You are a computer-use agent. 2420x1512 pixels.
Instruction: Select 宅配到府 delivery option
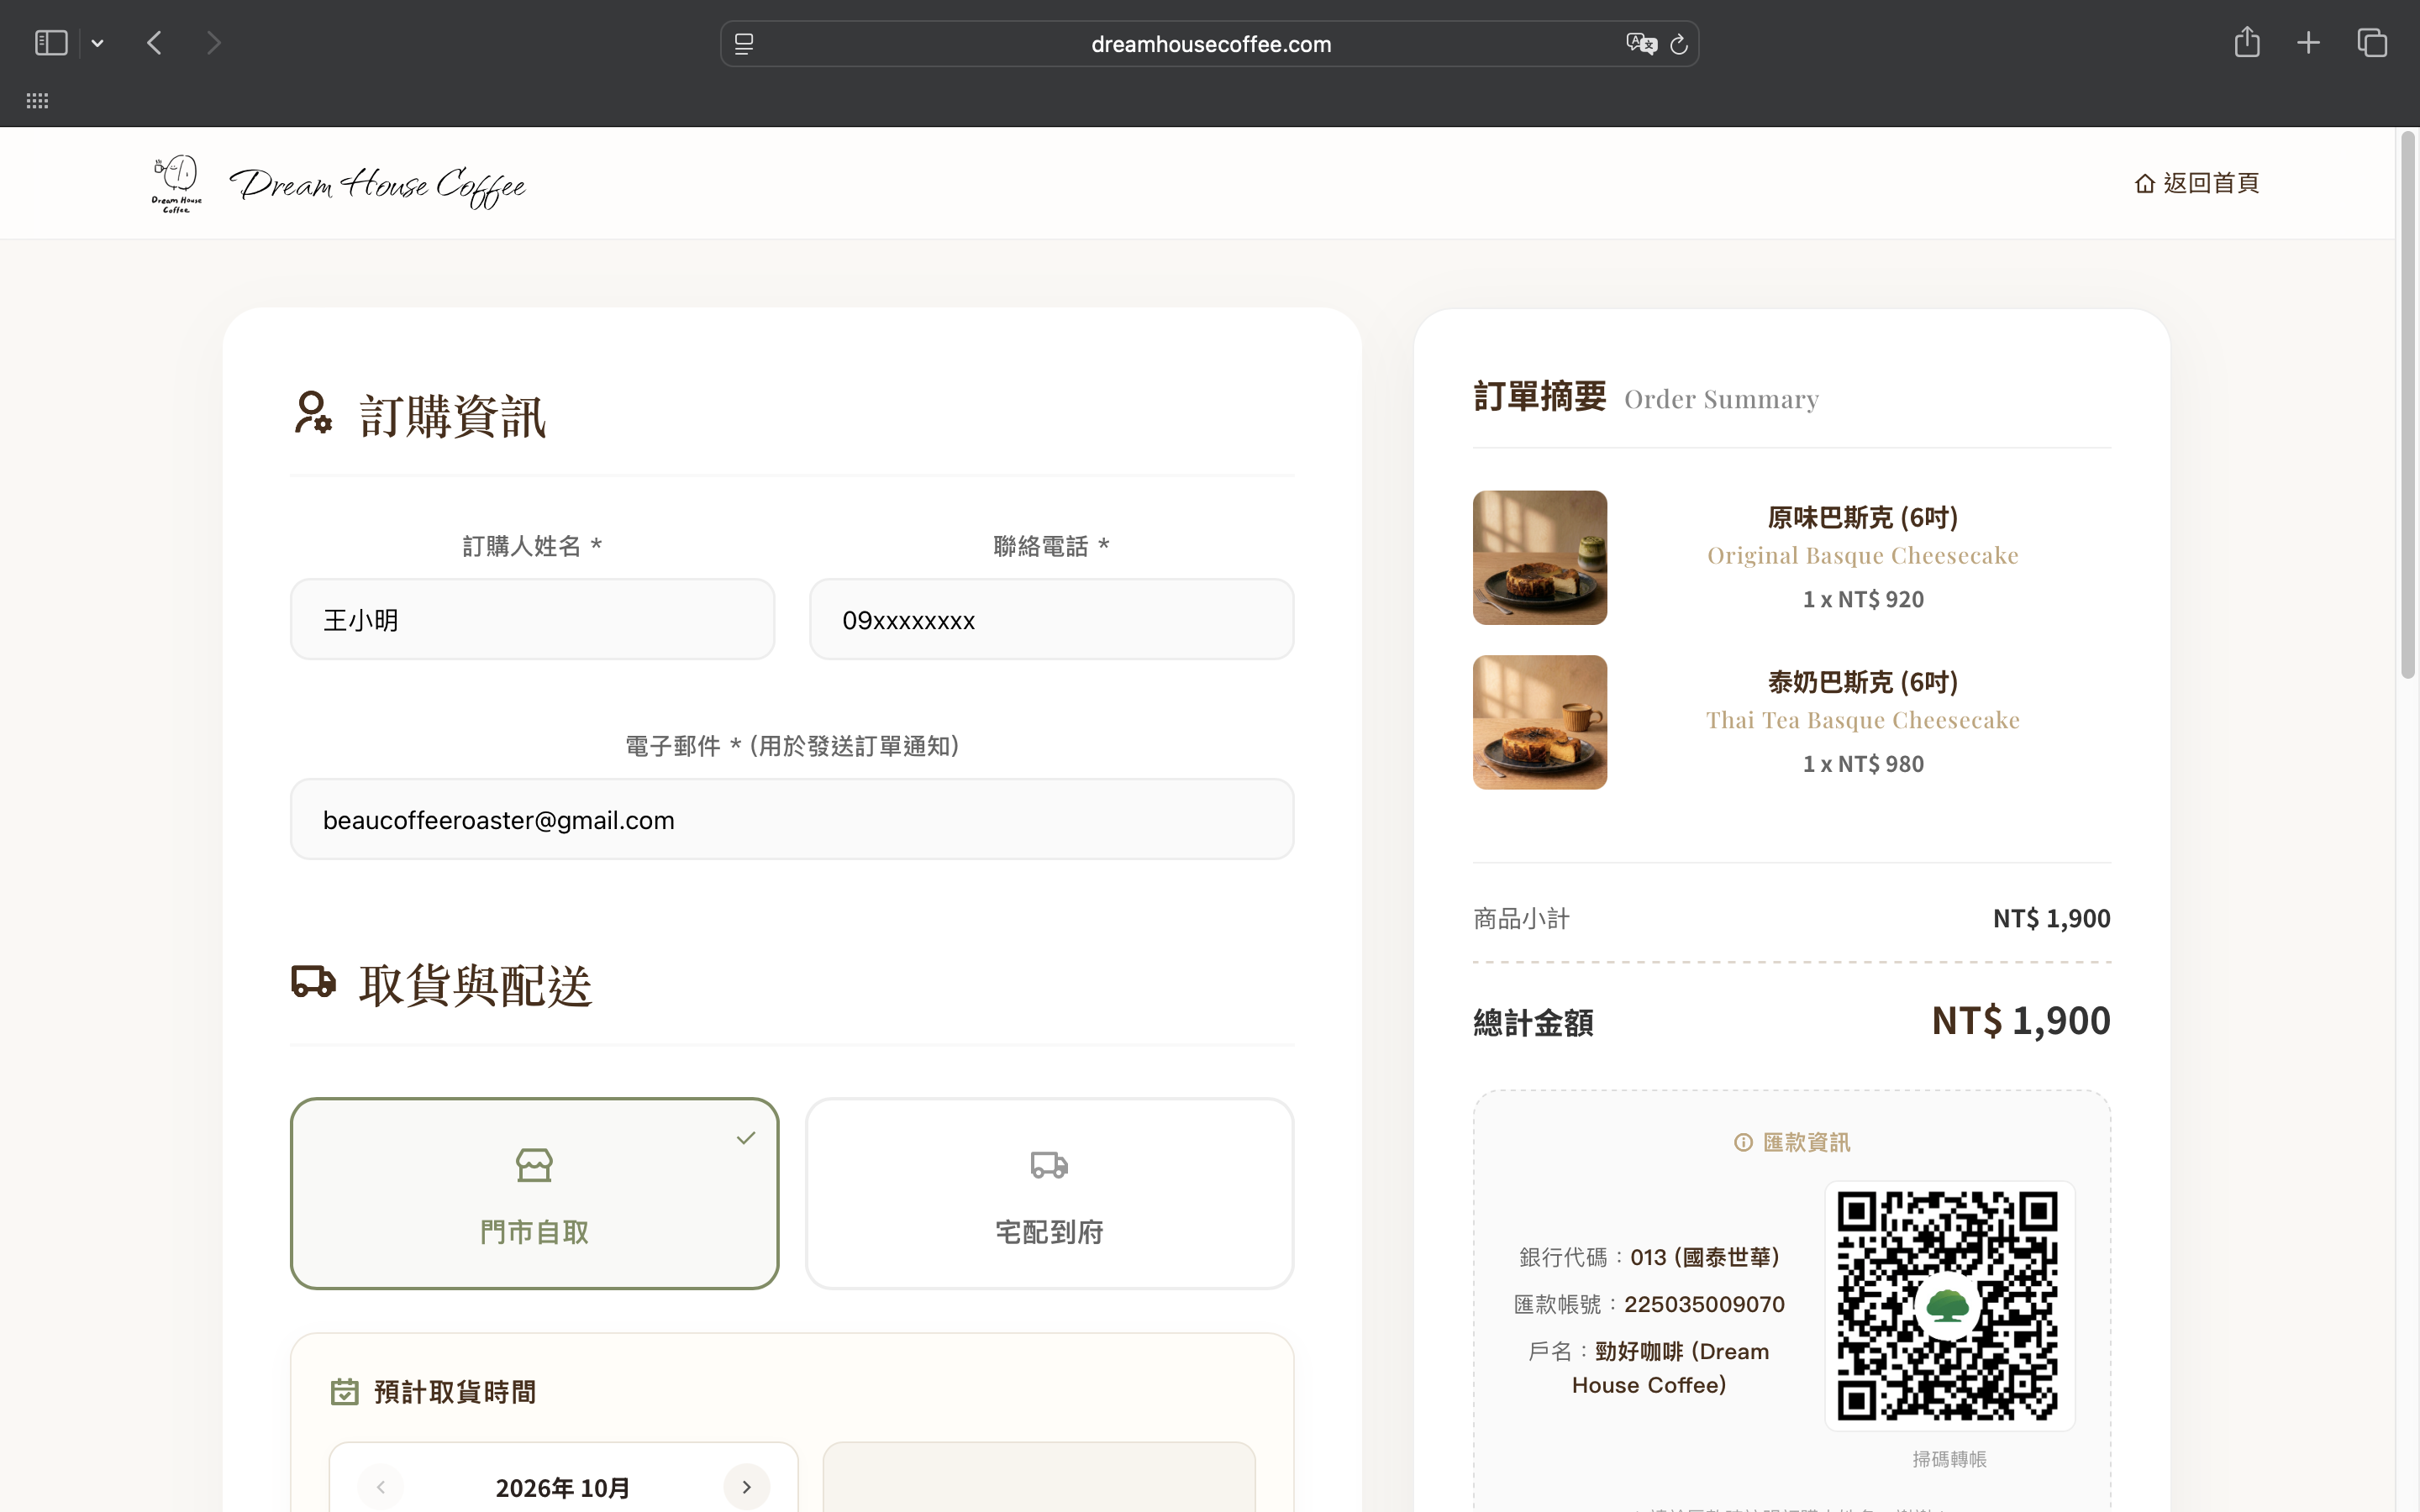[x=1049, y=1194]
